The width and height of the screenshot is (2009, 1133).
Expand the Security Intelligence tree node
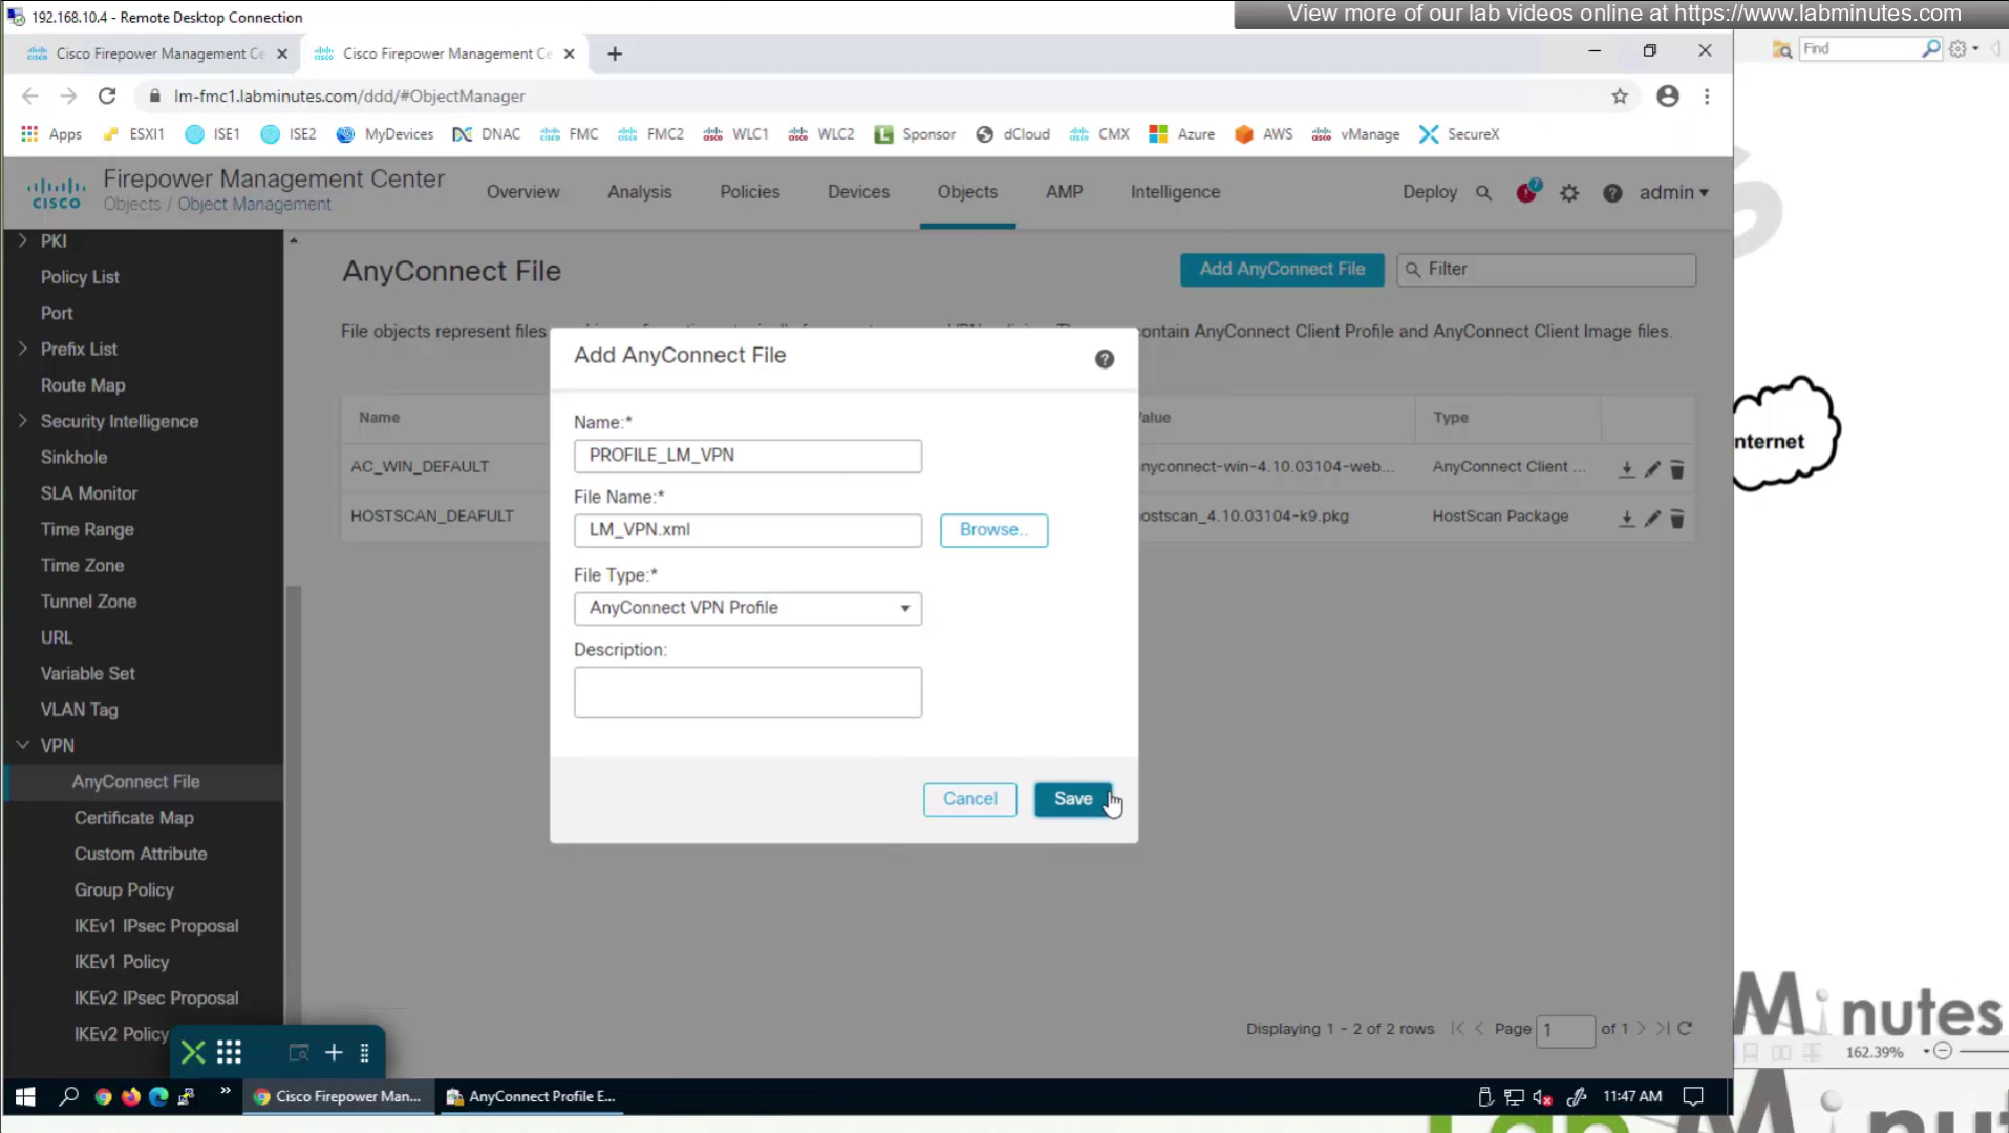click(23, 421)
